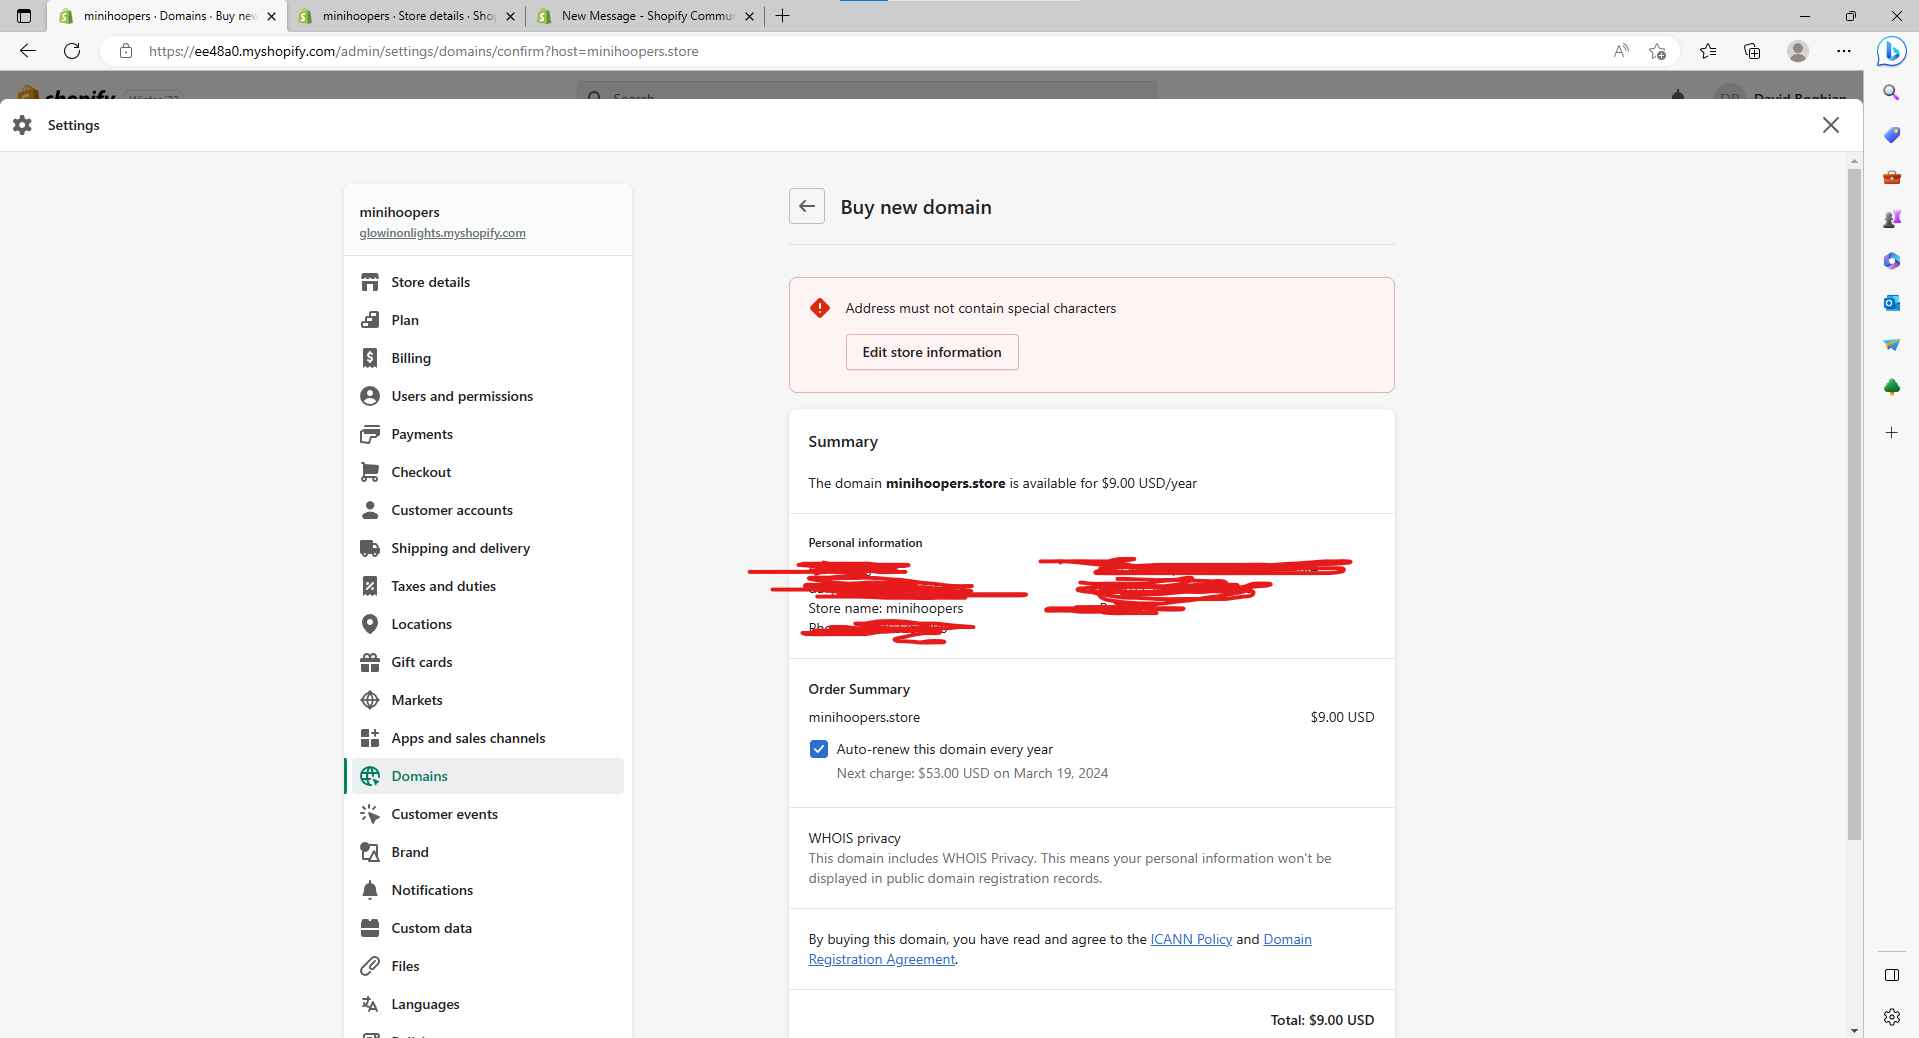This screenshot has width=1919, height=1038.
Task: Open Taxes and duties settings
Action: (487, 586)
